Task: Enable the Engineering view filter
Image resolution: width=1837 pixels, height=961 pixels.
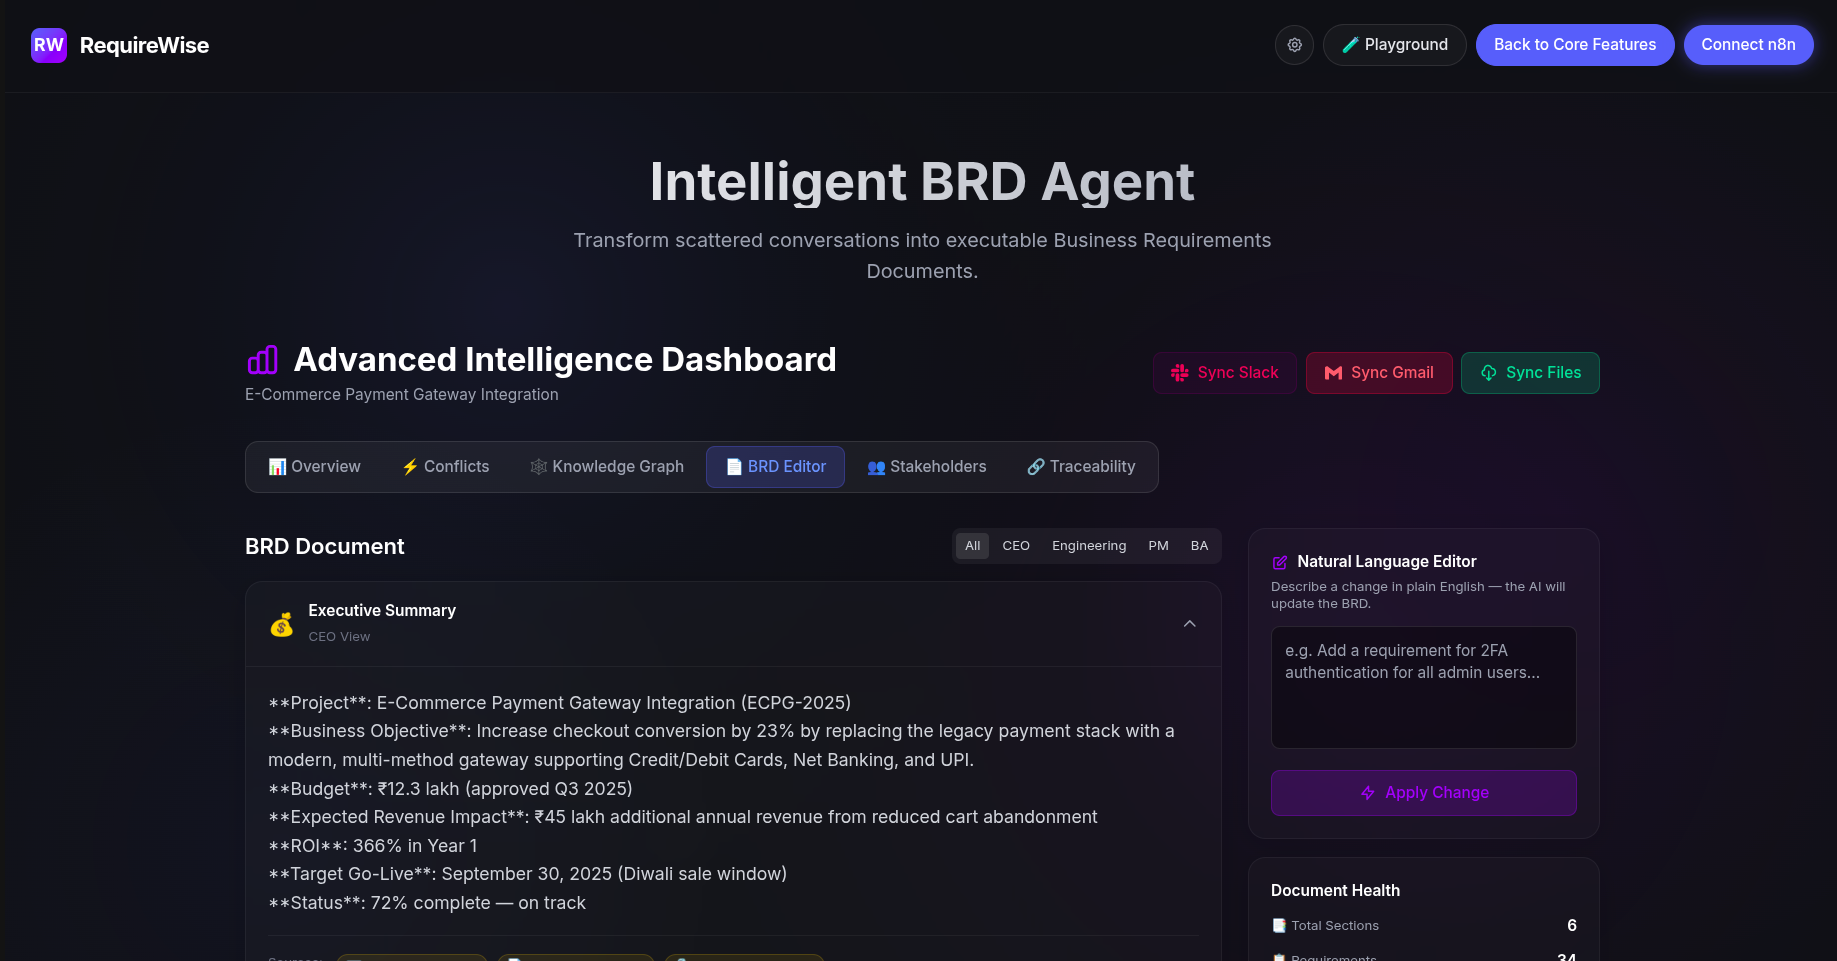Action: click(x=1089, y=546)
